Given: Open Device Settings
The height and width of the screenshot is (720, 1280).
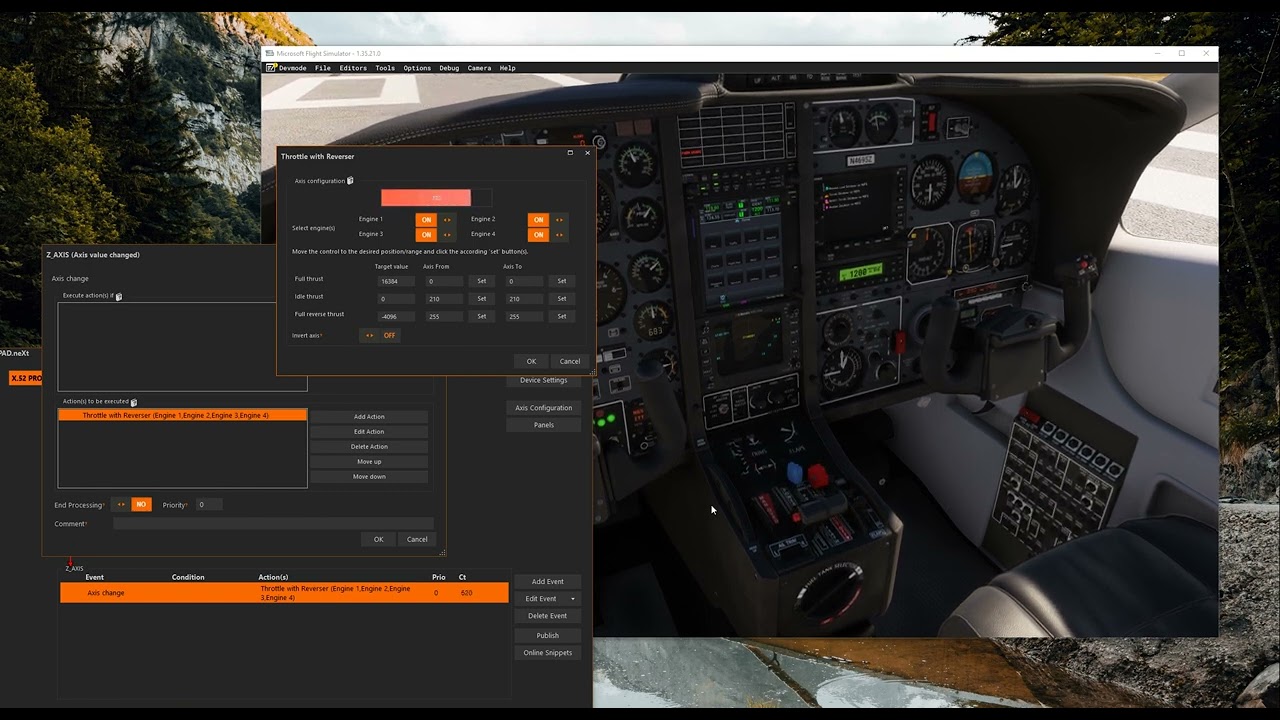Looking at the screenshot, I should [x=544, y=380].
